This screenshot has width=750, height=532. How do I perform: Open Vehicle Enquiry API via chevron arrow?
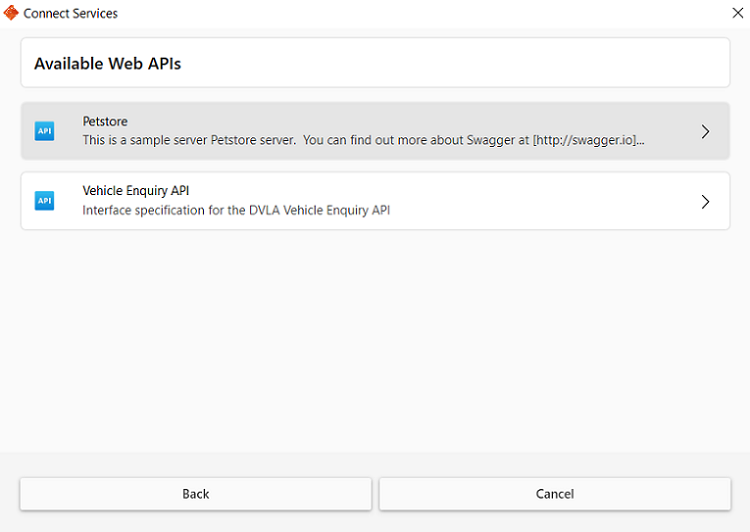(705, 201)
